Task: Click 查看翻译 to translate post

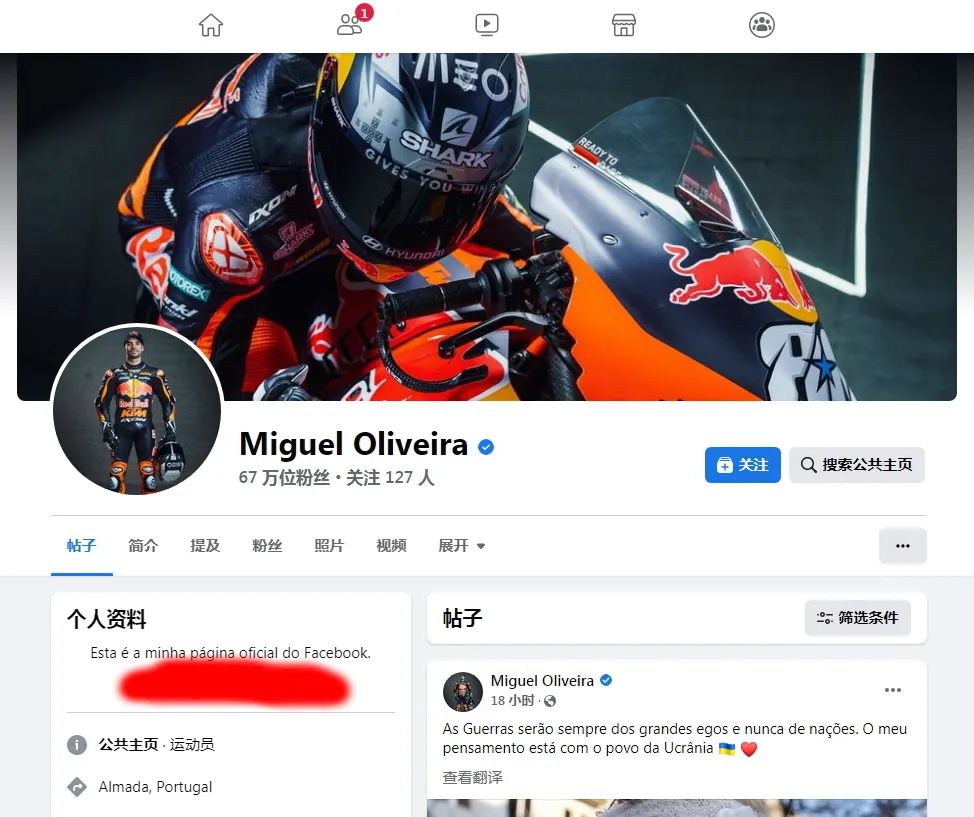Action: click(x=473, y=777)
